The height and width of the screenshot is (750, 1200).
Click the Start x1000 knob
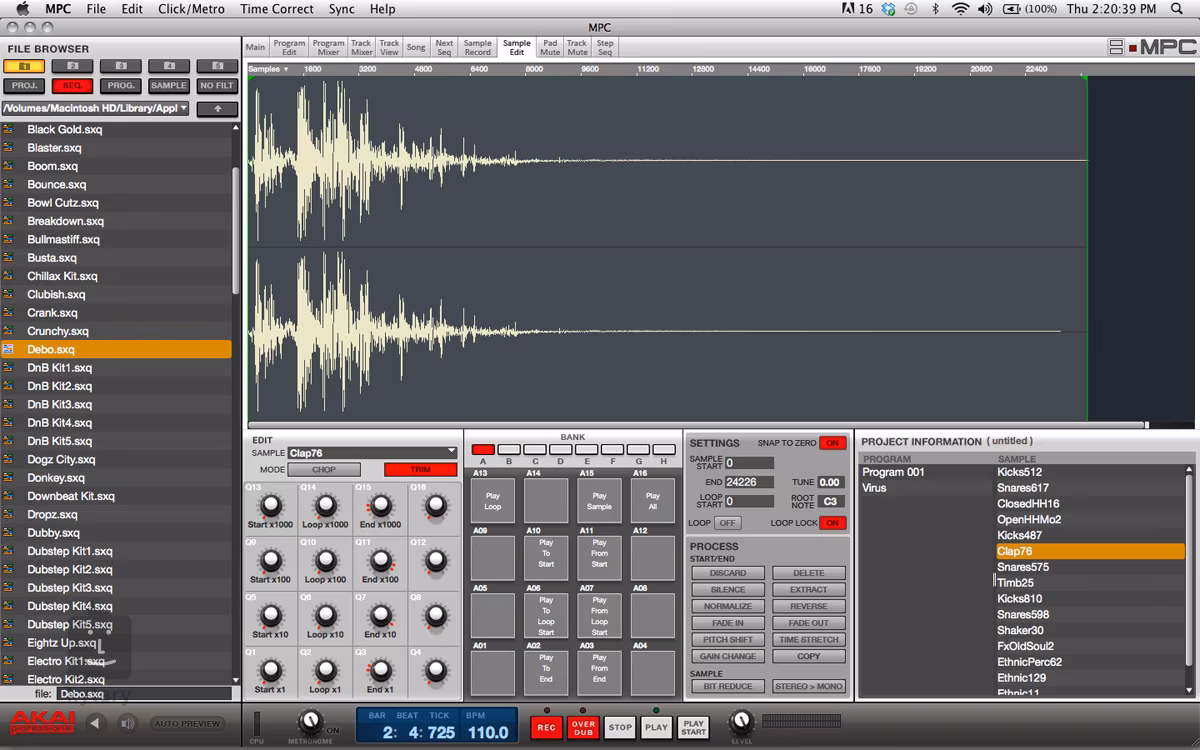point(271,507)
